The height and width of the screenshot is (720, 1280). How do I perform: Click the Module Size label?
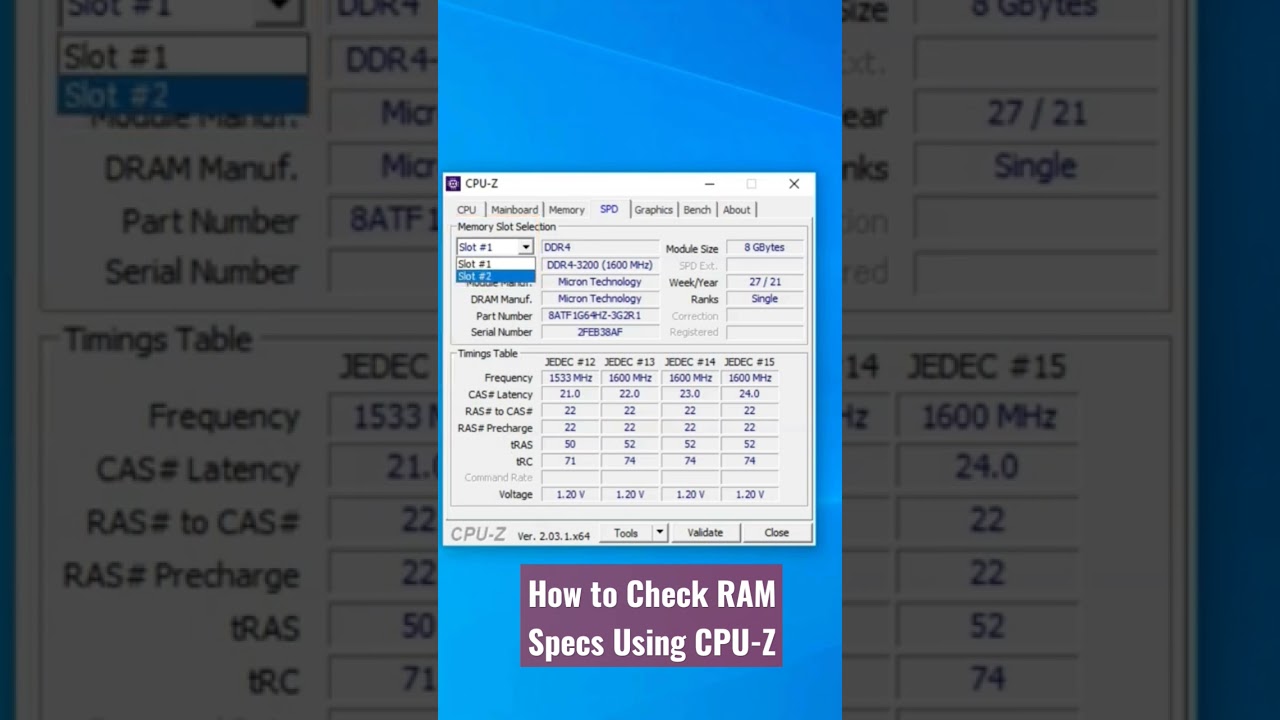coord(692,249)
